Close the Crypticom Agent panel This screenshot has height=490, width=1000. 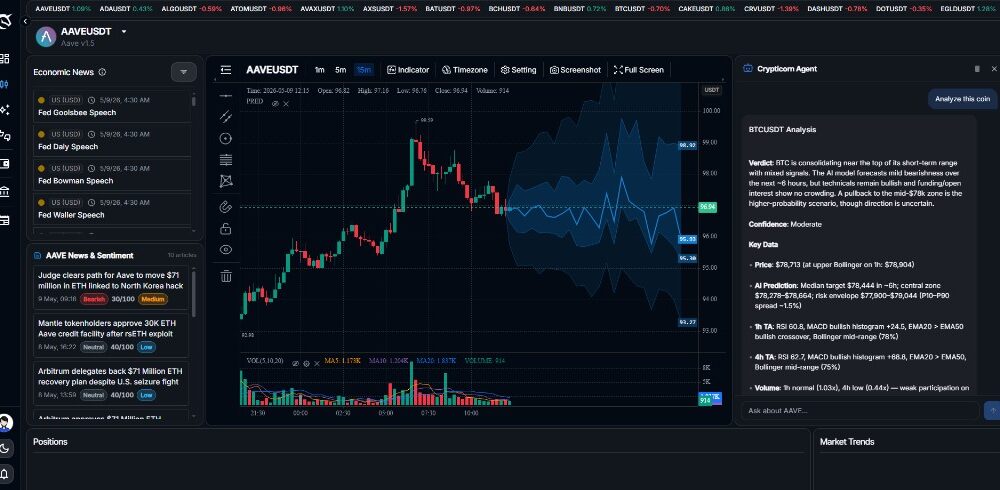click(994, 69)
